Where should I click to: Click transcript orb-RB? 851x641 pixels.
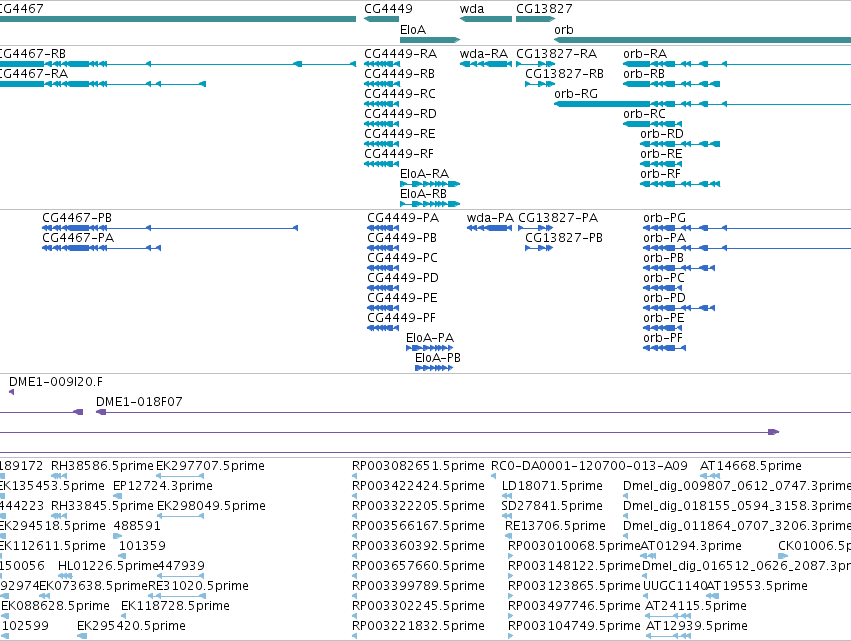(671, 84)
